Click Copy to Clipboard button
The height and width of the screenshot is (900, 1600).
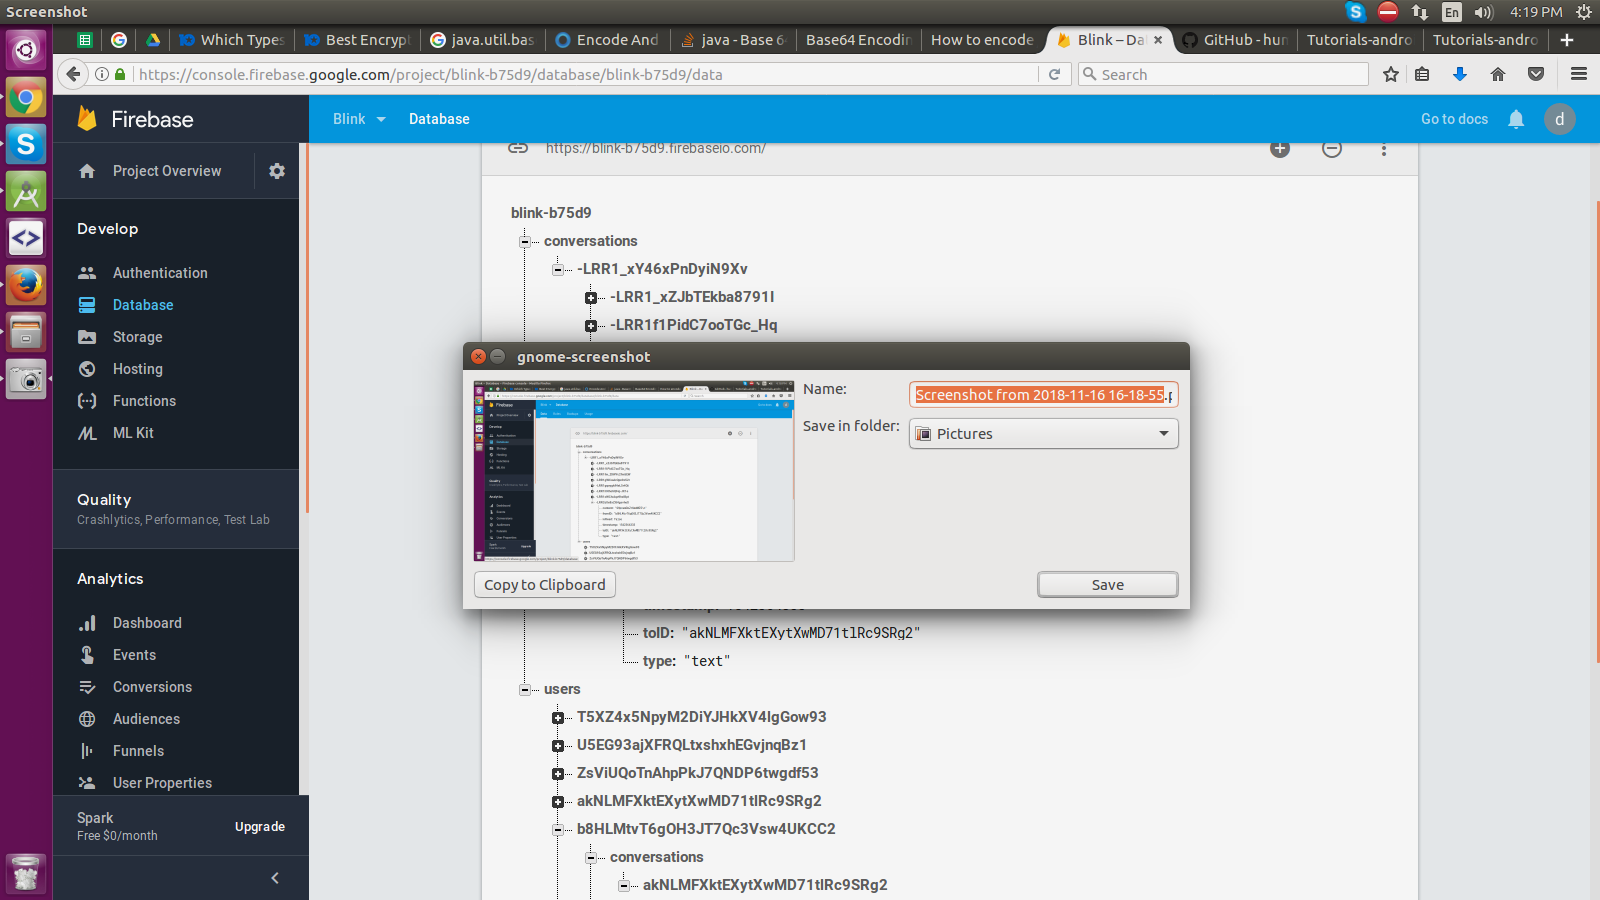click(x=545, y=585)
